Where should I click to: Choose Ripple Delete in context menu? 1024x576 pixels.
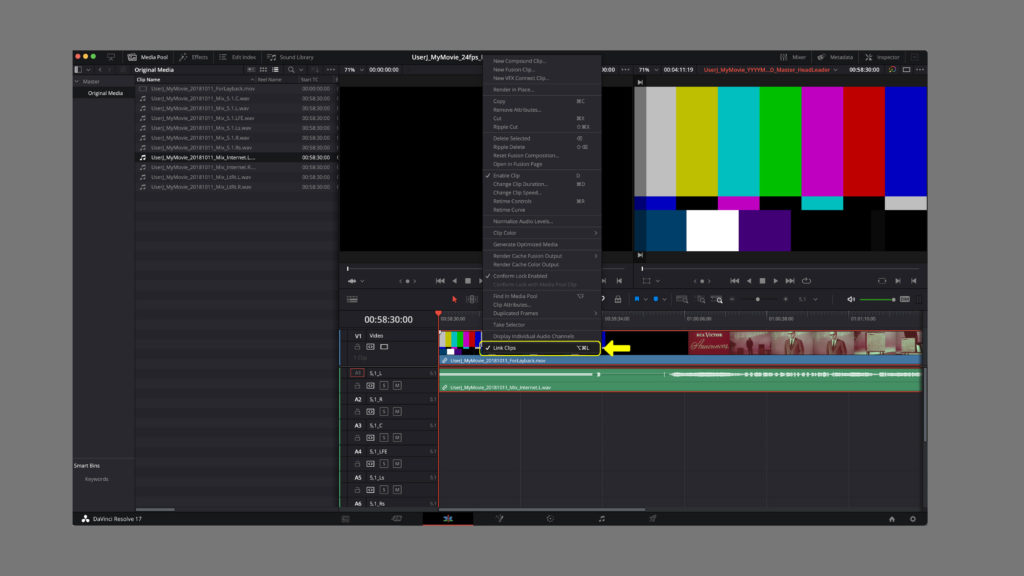[x=541, y=147]
